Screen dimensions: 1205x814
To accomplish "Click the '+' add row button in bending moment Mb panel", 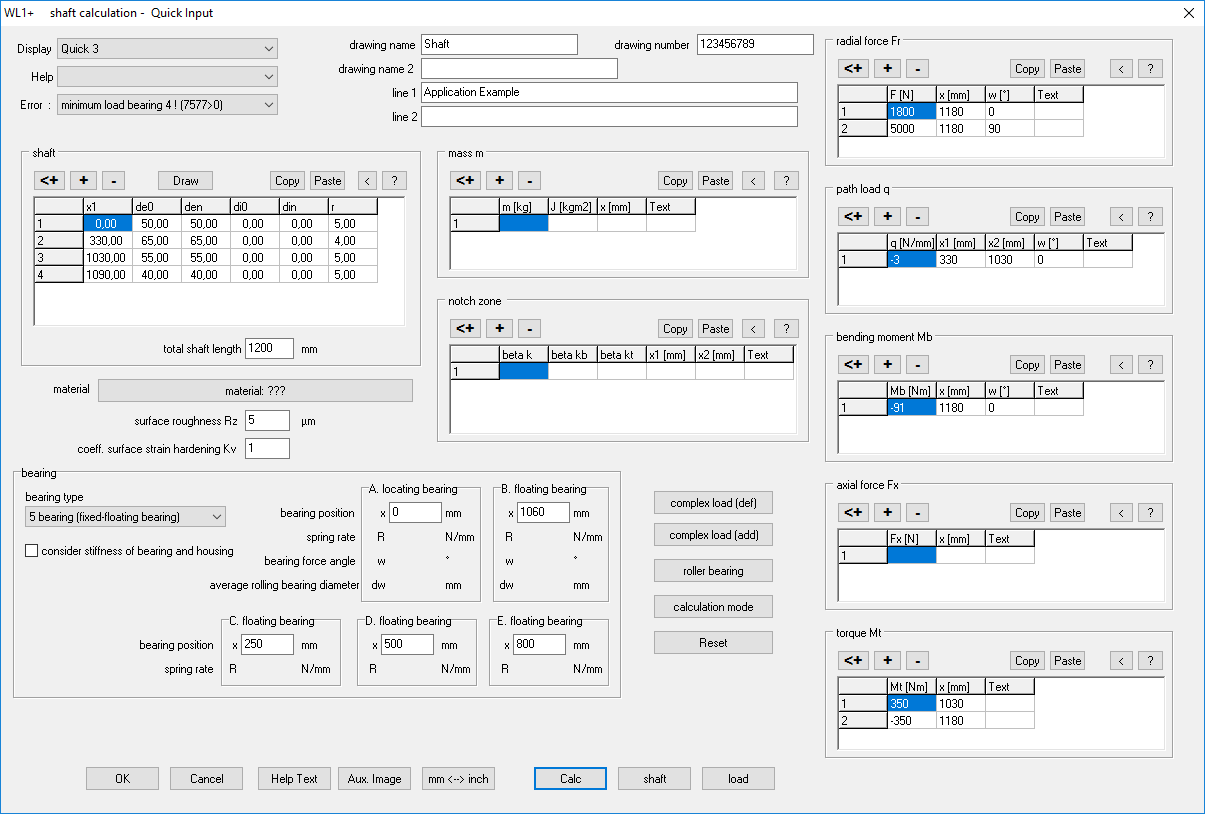I will 886,365.
